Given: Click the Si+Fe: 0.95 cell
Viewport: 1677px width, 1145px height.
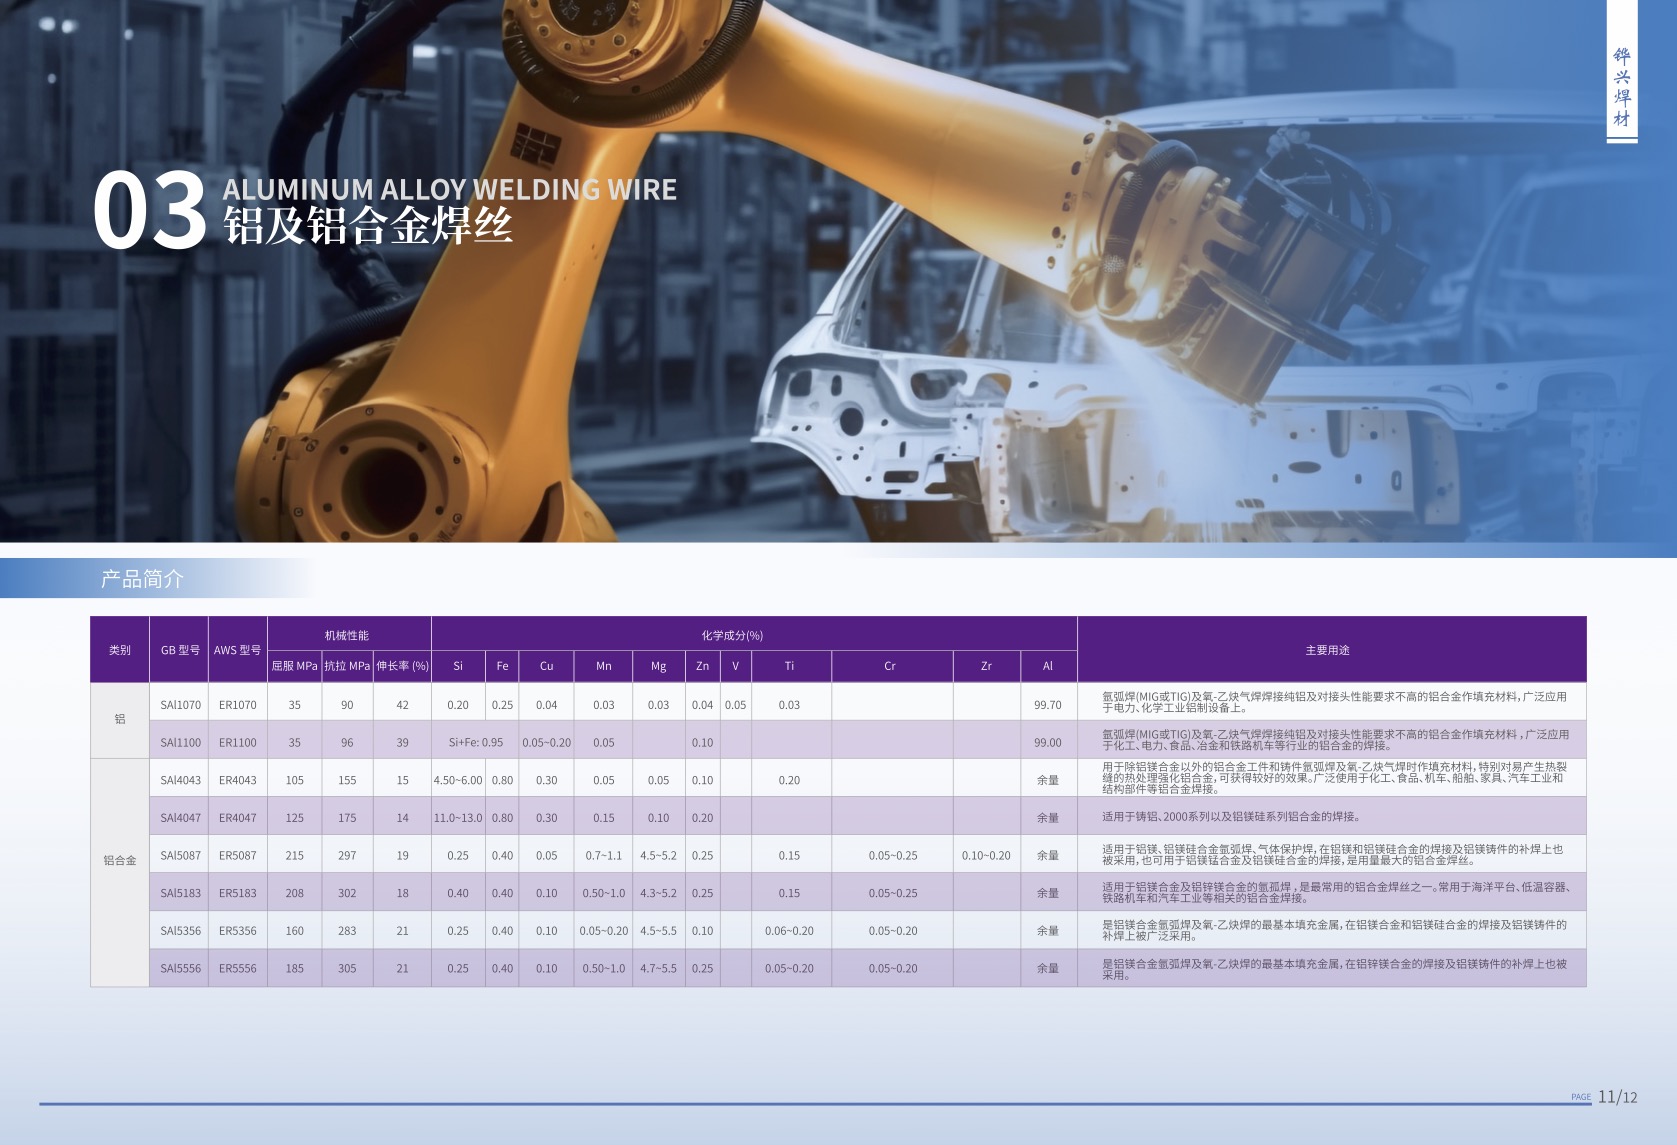Looking at the screenshot, I should [476, 743].
